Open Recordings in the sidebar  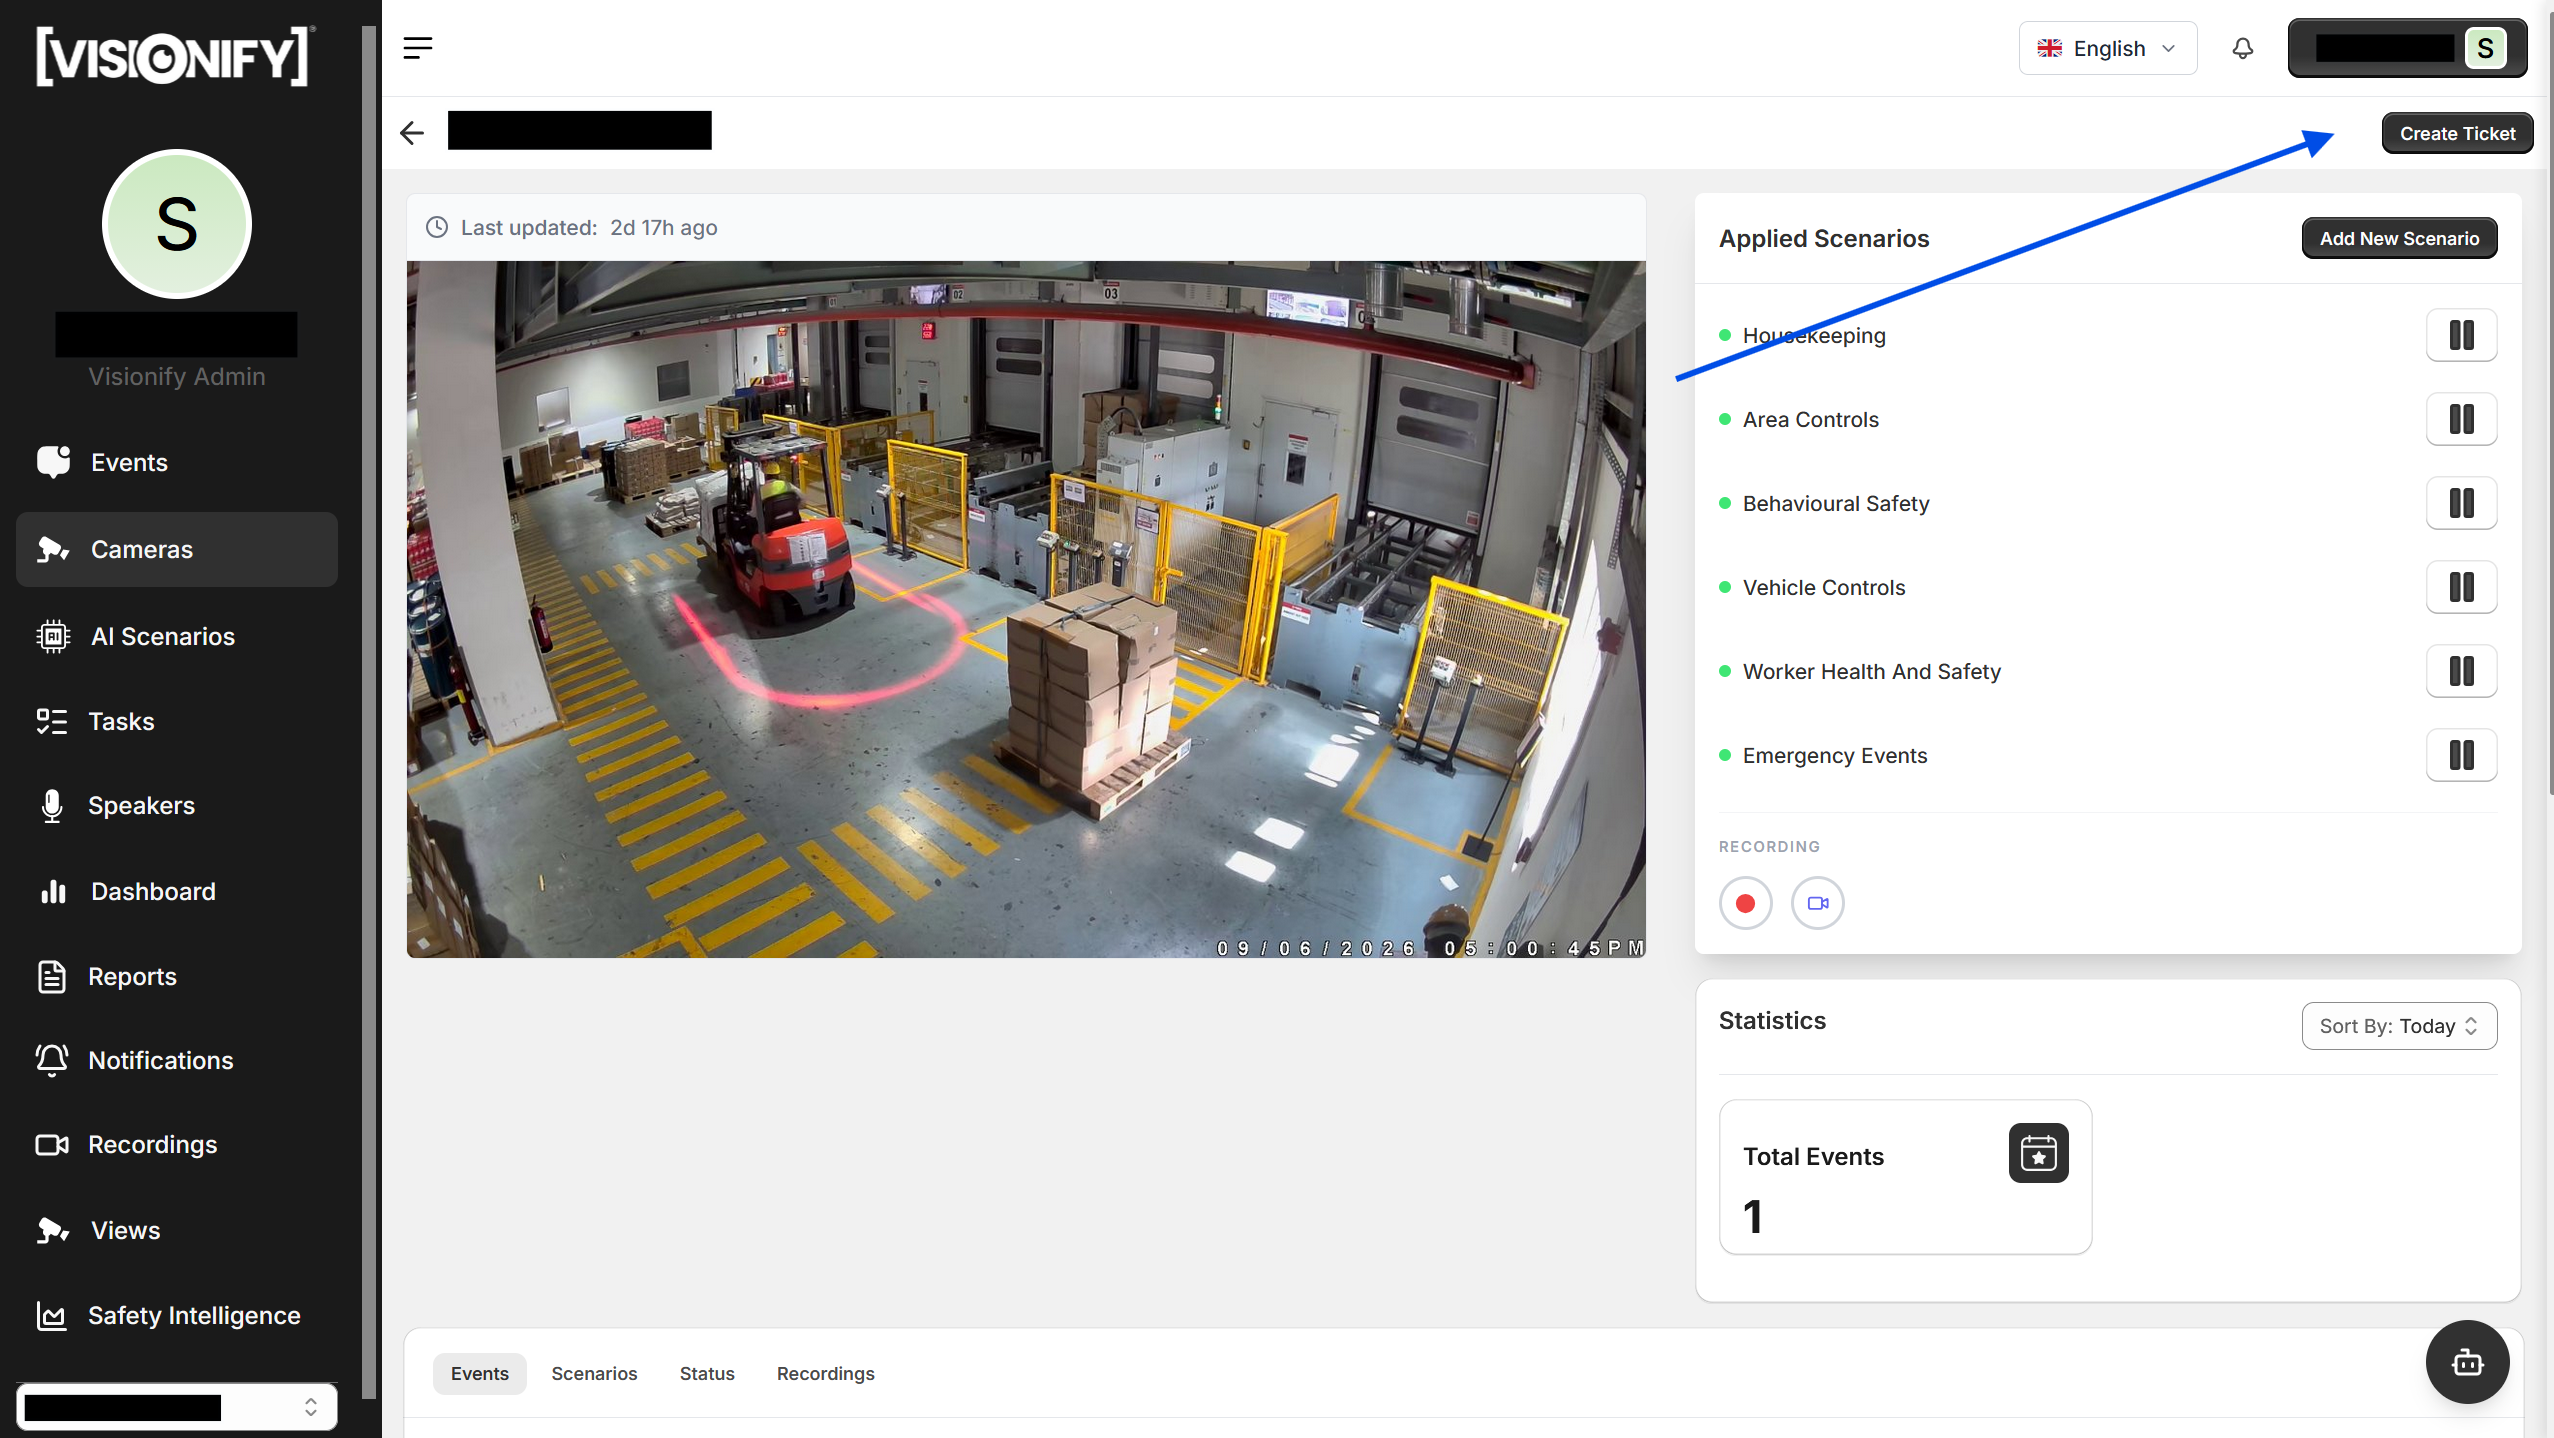pyautogui.click(x=177, y=1144)
